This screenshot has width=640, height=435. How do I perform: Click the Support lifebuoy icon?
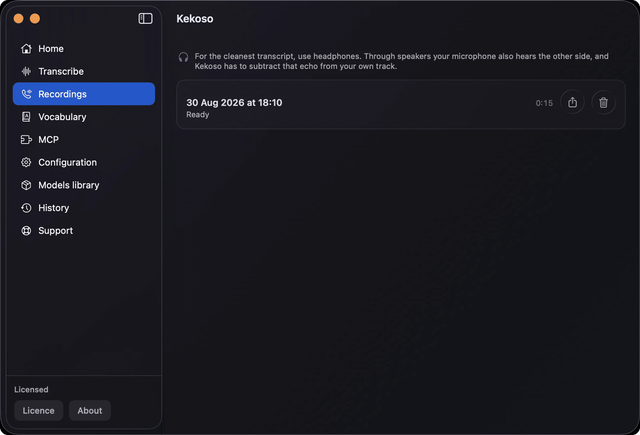click(x=26, y=231)
